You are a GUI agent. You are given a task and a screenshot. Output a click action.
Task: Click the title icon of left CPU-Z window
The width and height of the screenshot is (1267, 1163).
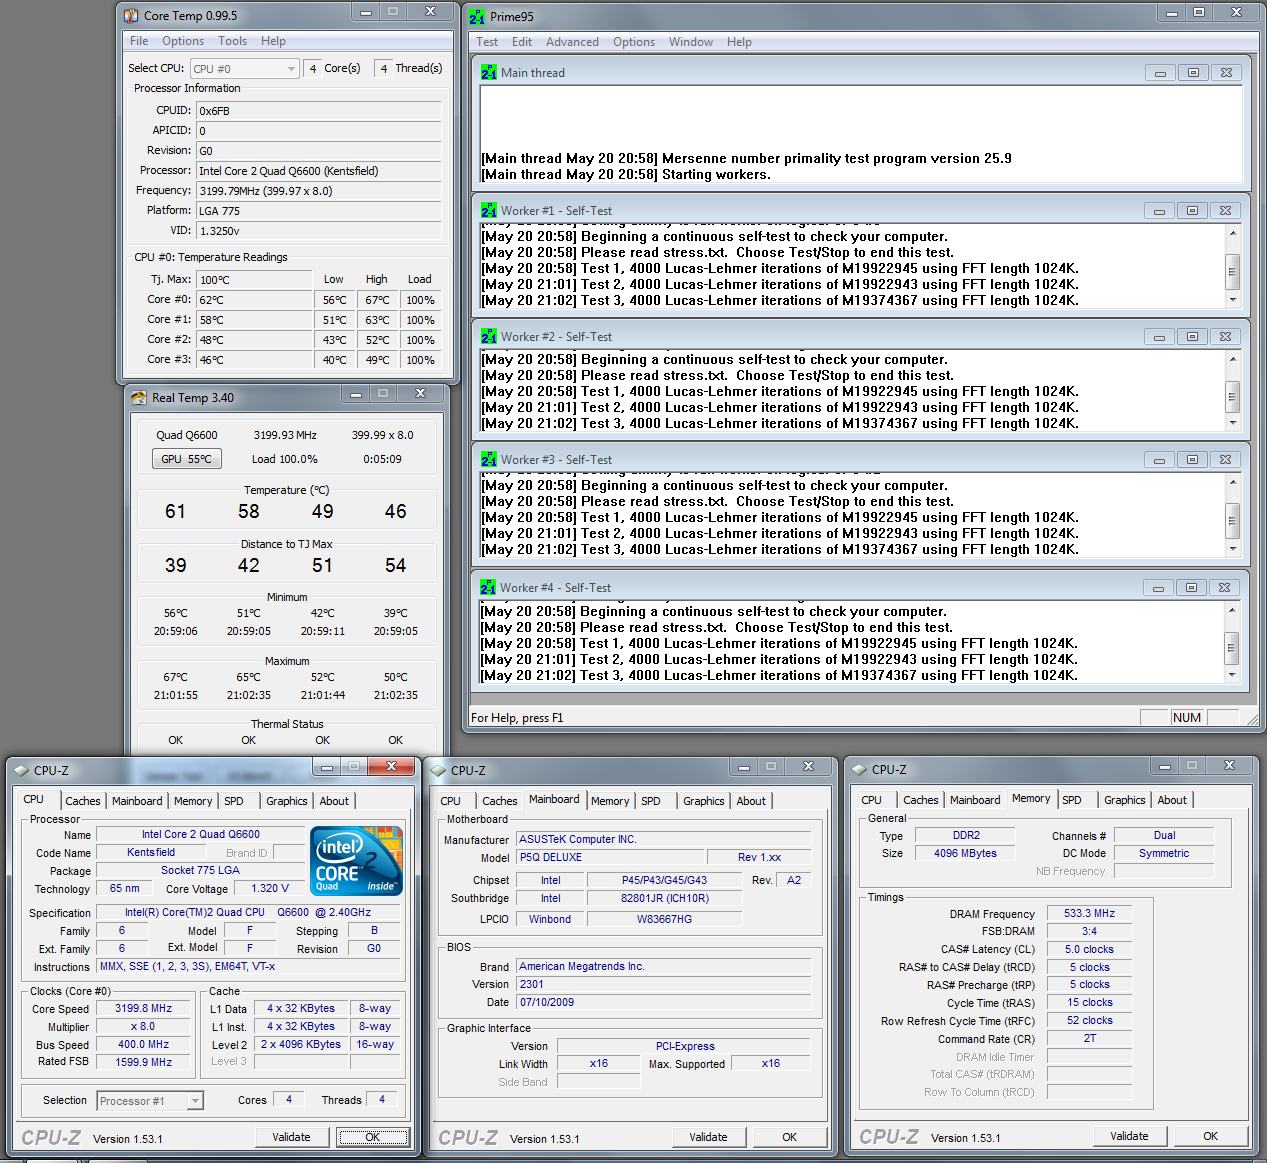(22, 770)
